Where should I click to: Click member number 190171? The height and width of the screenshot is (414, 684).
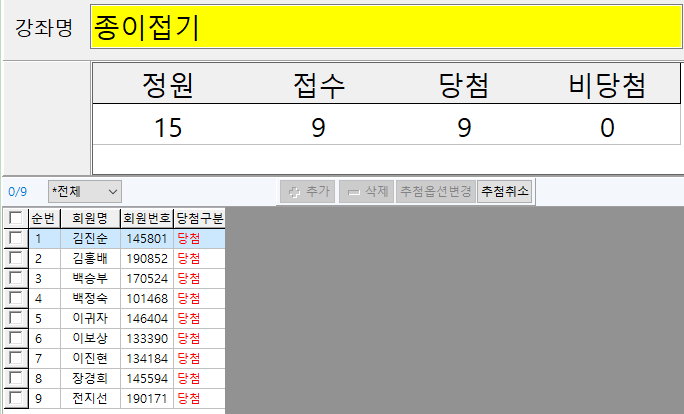[x=147, y=399]
